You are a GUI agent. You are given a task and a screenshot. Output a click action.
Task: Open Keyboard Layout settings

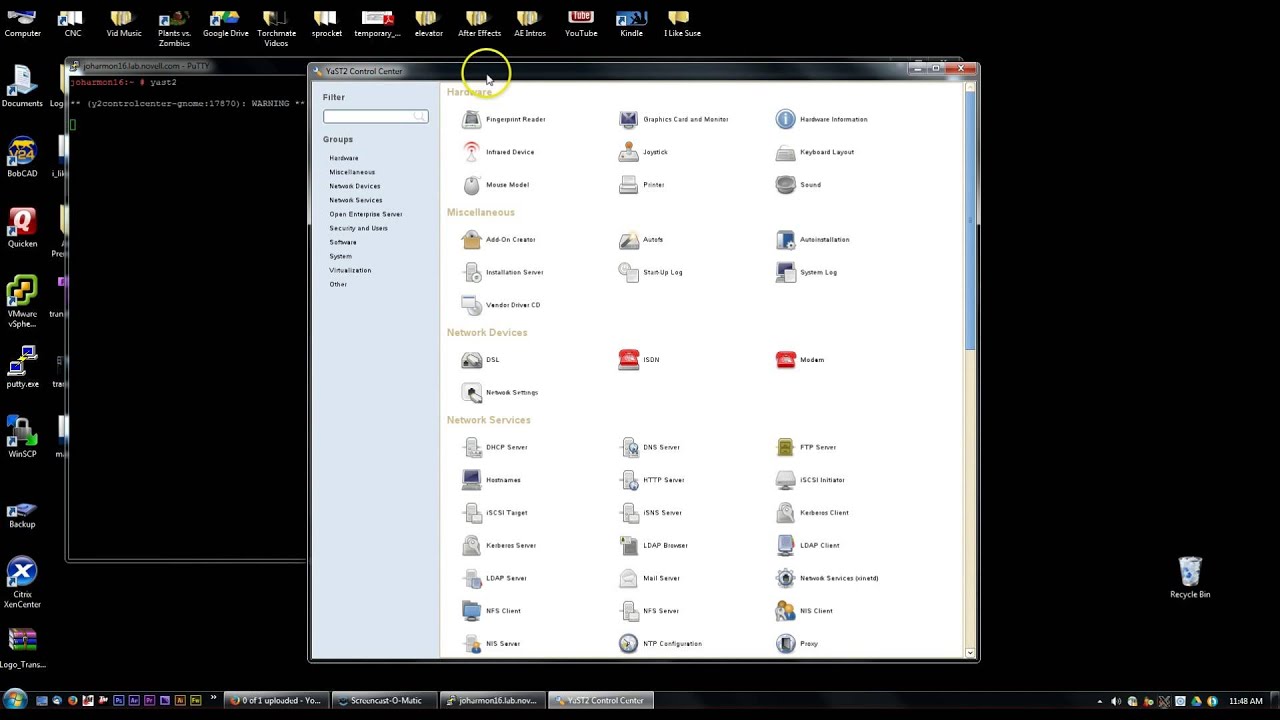click(x=815, y=152)
